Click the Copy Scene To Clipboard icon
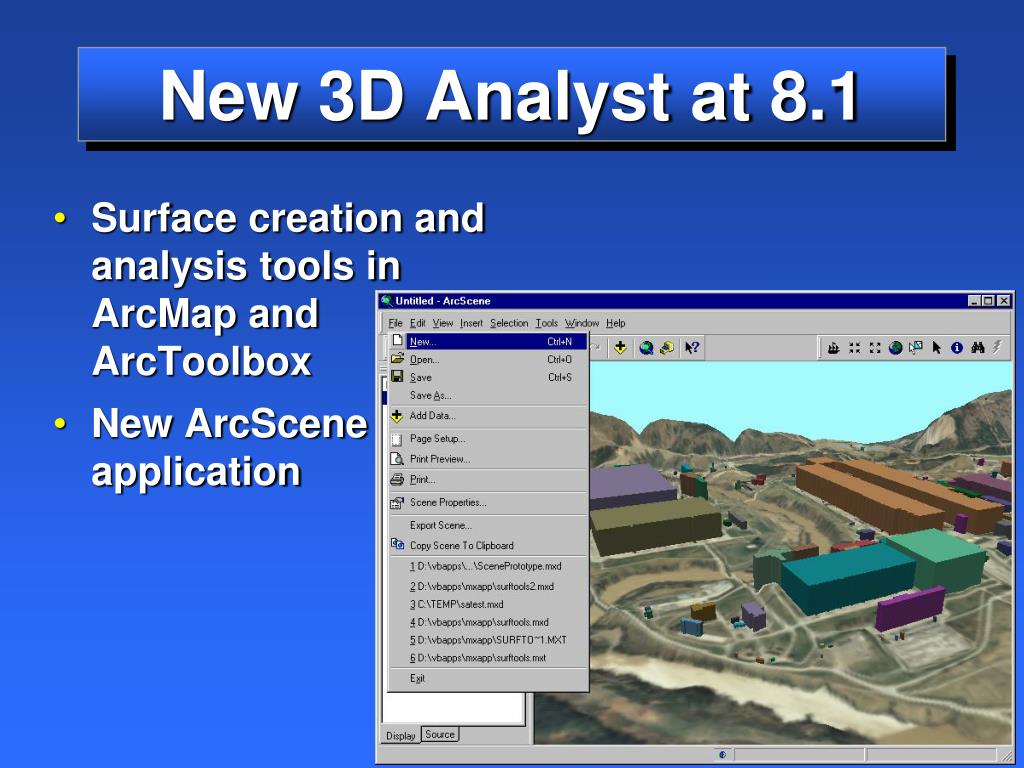The image size is (1024, 768). click(x=397, y=545)
